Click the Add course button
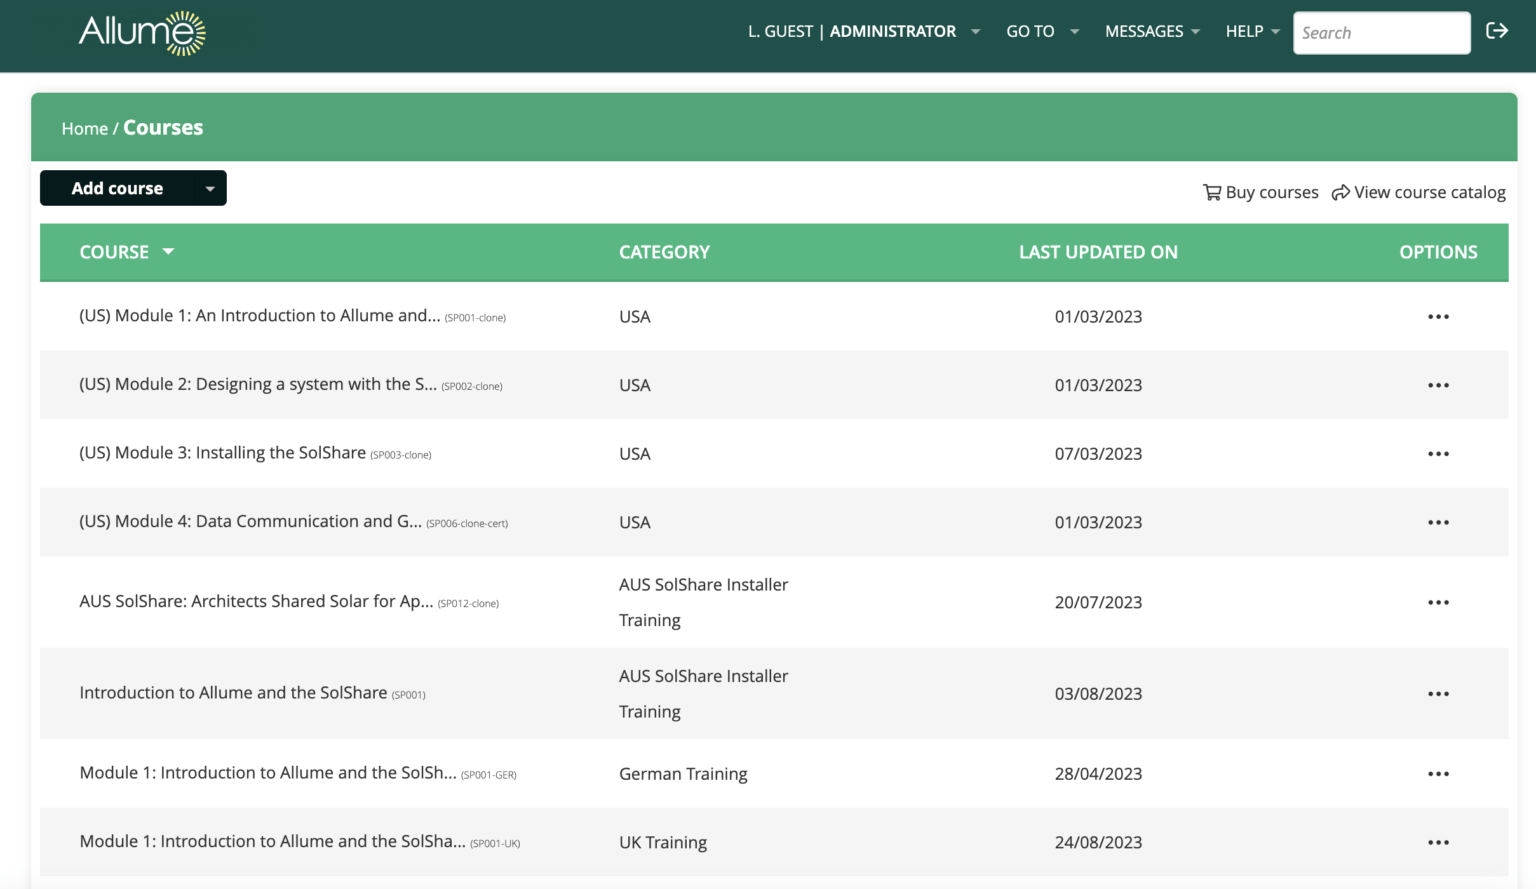This screenshot has height=889, width=1536. pyautogui.click(x=133, y=188)
